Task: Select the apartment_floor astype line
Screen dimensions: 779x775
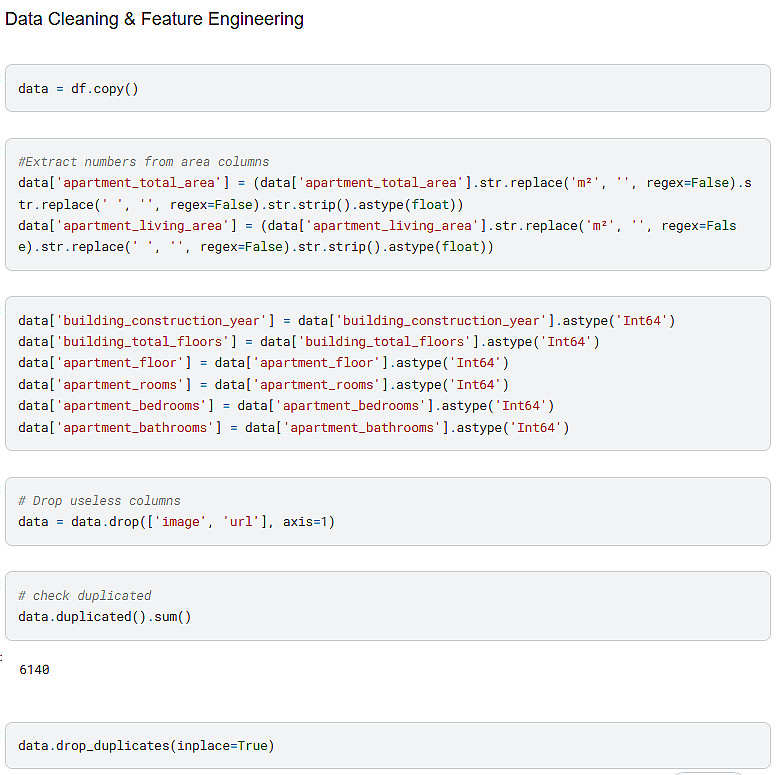Action: click(263, 362)
